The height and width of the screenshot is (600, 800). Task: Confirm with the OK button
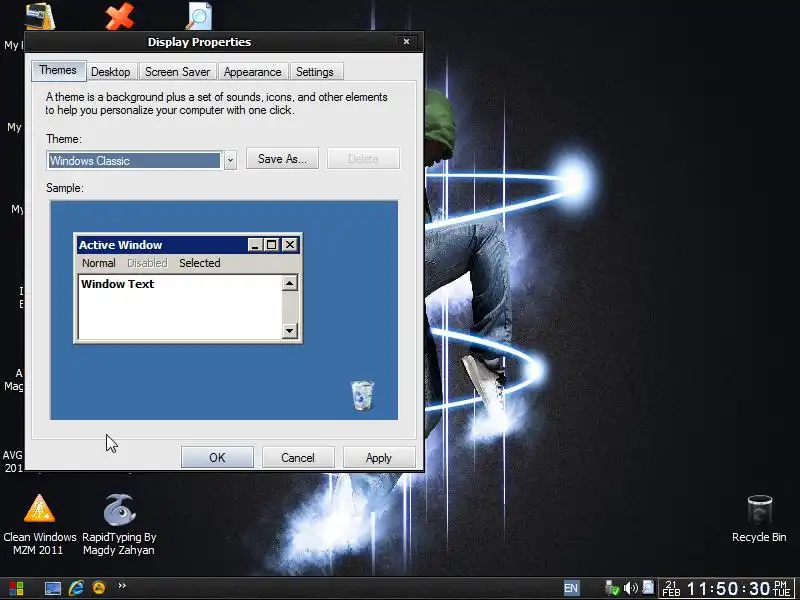217,458
